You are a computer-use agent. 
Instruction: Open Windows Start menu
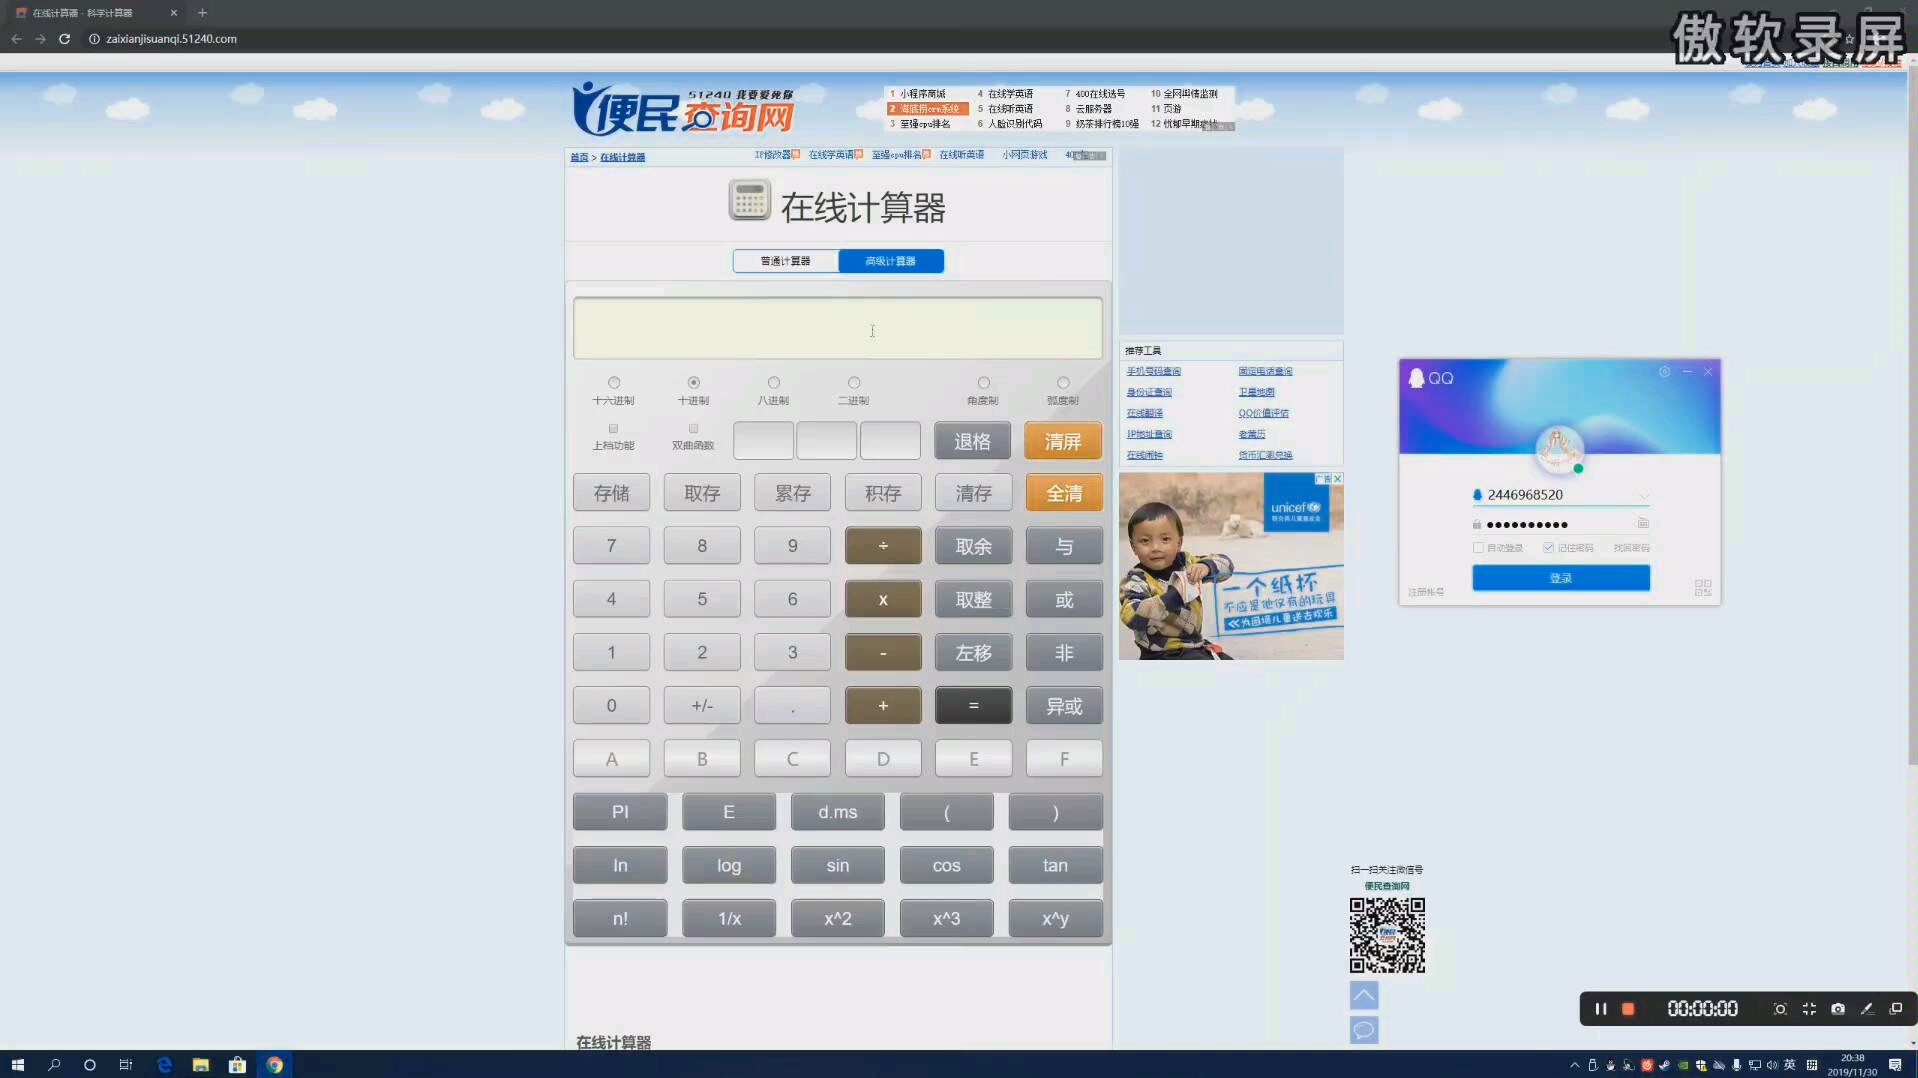tap(17, 1065)
